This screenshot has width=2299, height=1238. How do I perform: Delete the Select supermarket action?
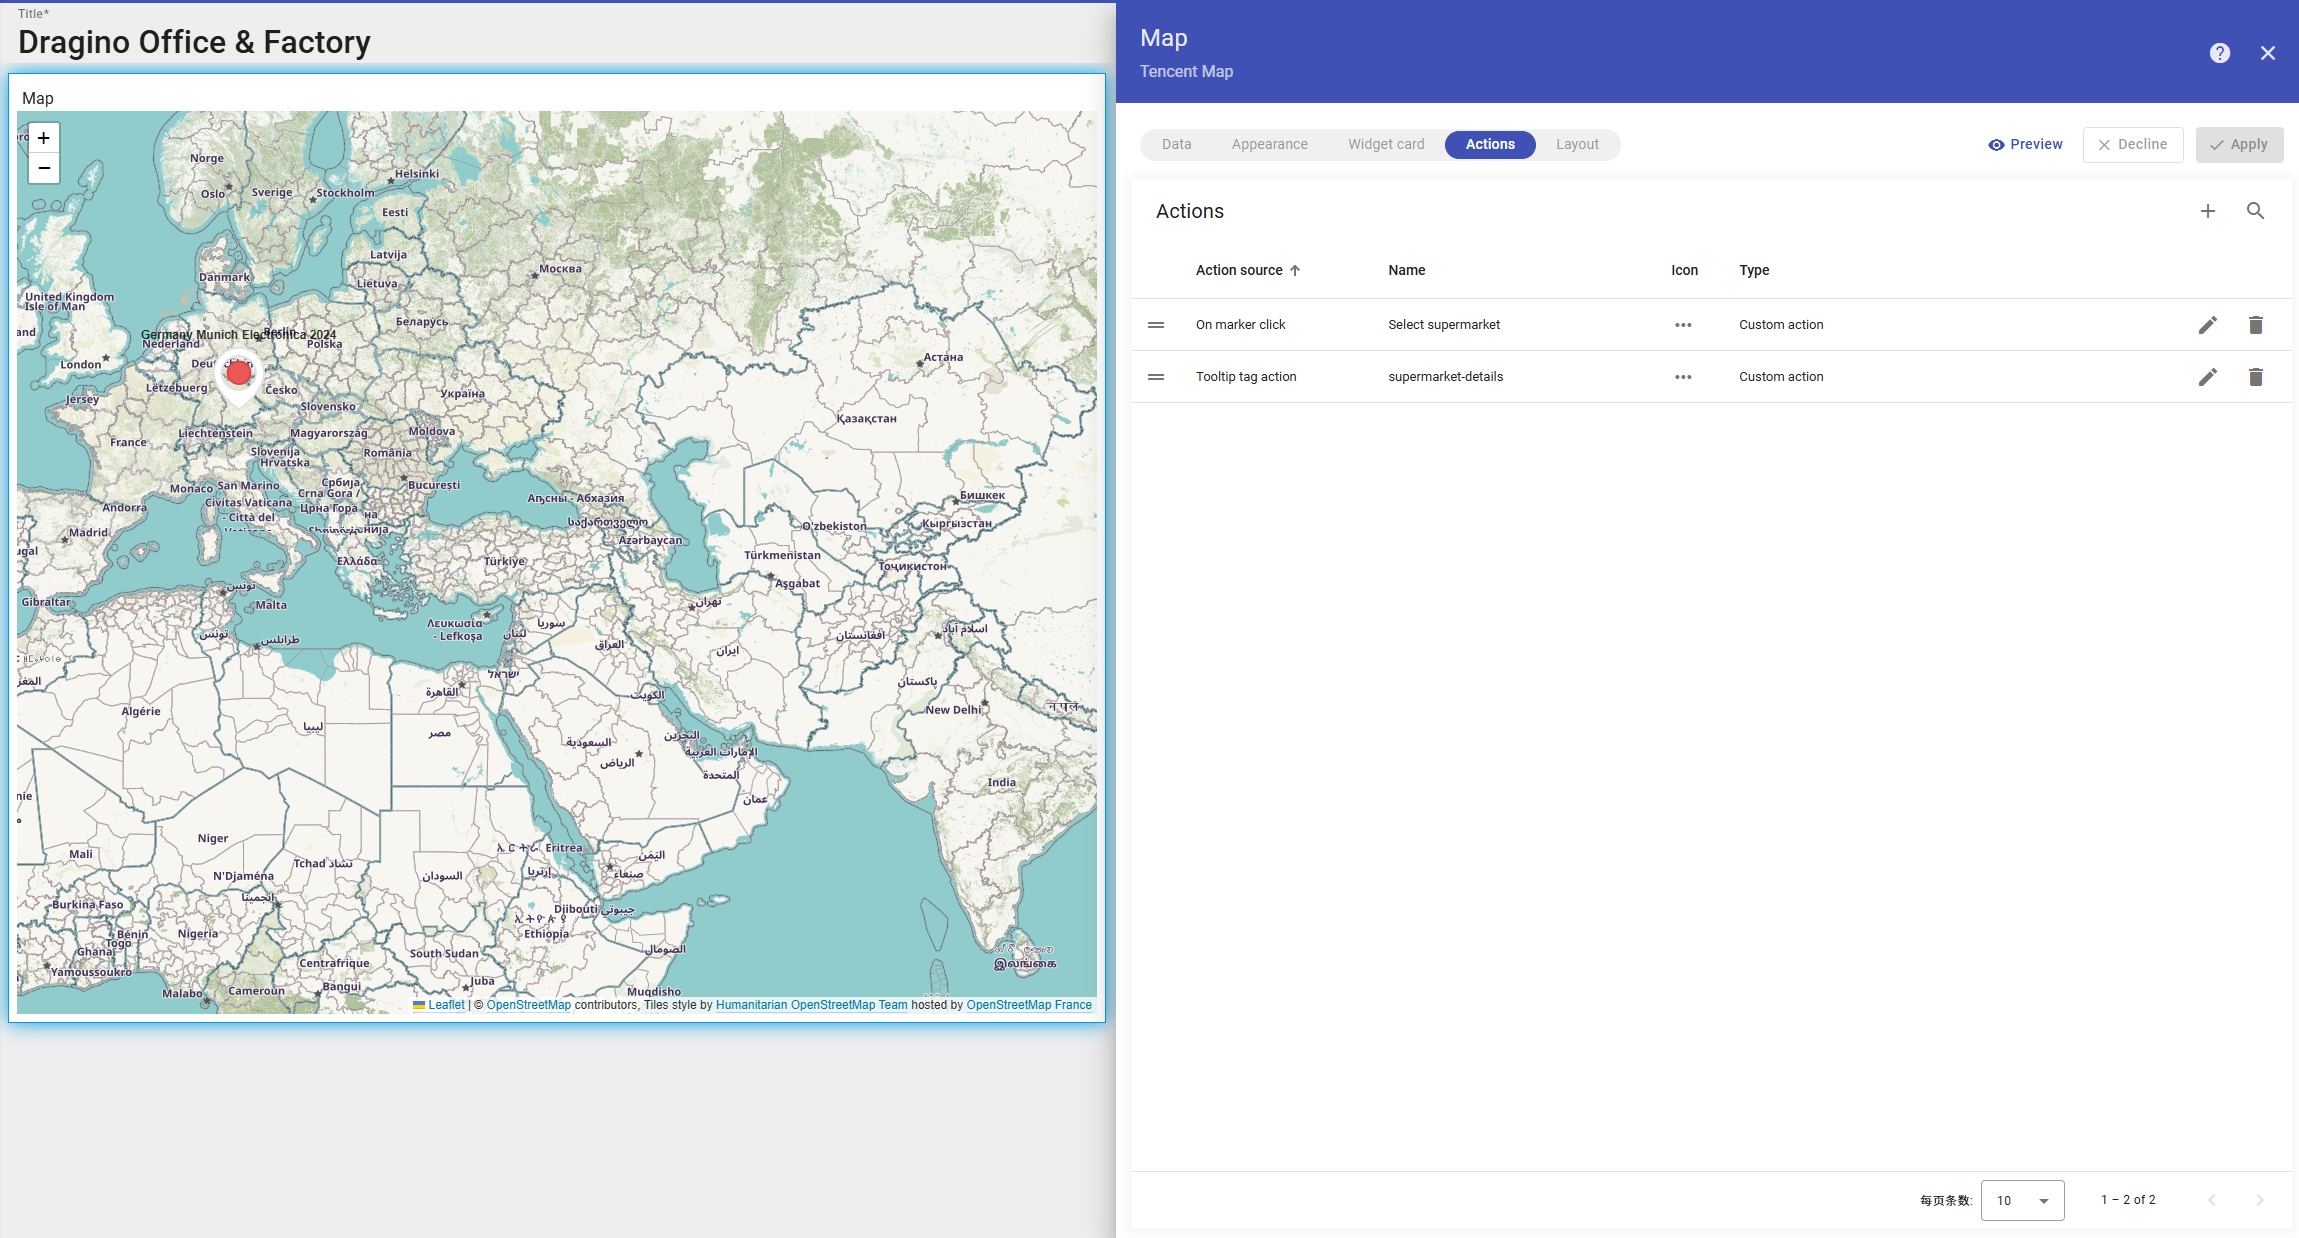click(x=2255, y=325)
